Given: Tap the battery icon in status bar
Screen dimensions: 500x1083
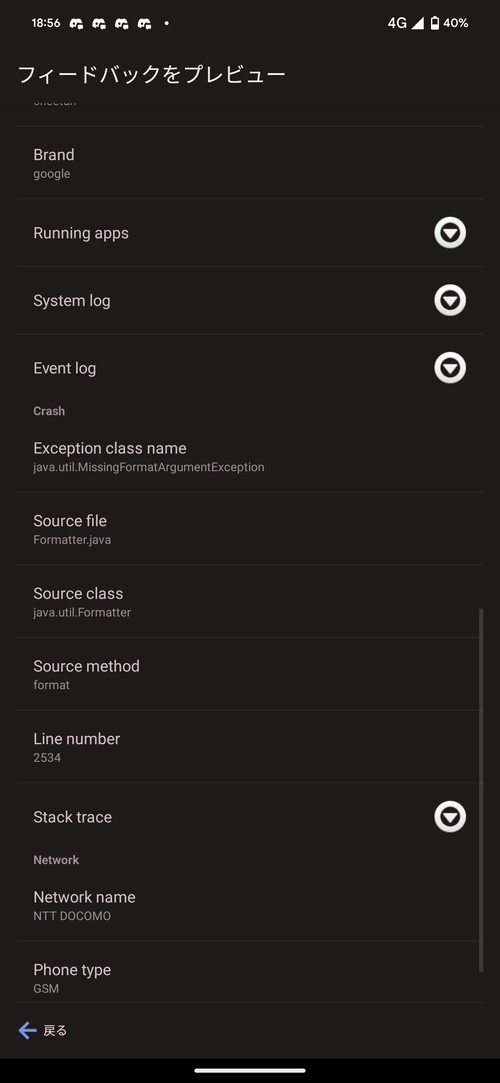Looking at the screenshot, I should (x=434, y=23).
